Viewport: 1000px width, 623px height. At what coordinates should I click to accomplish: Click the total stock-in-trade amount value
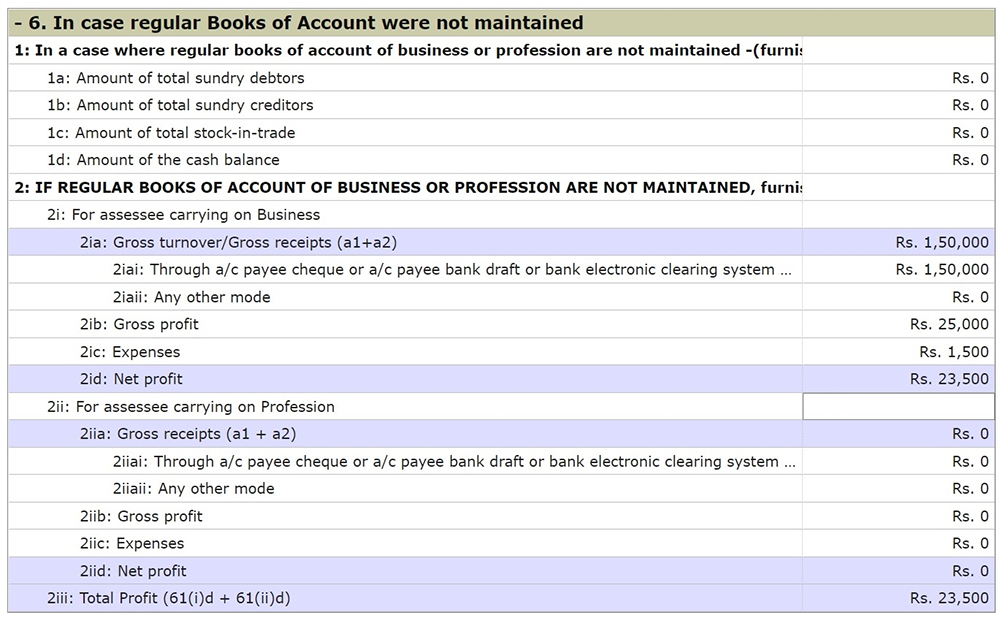[969, 133]
